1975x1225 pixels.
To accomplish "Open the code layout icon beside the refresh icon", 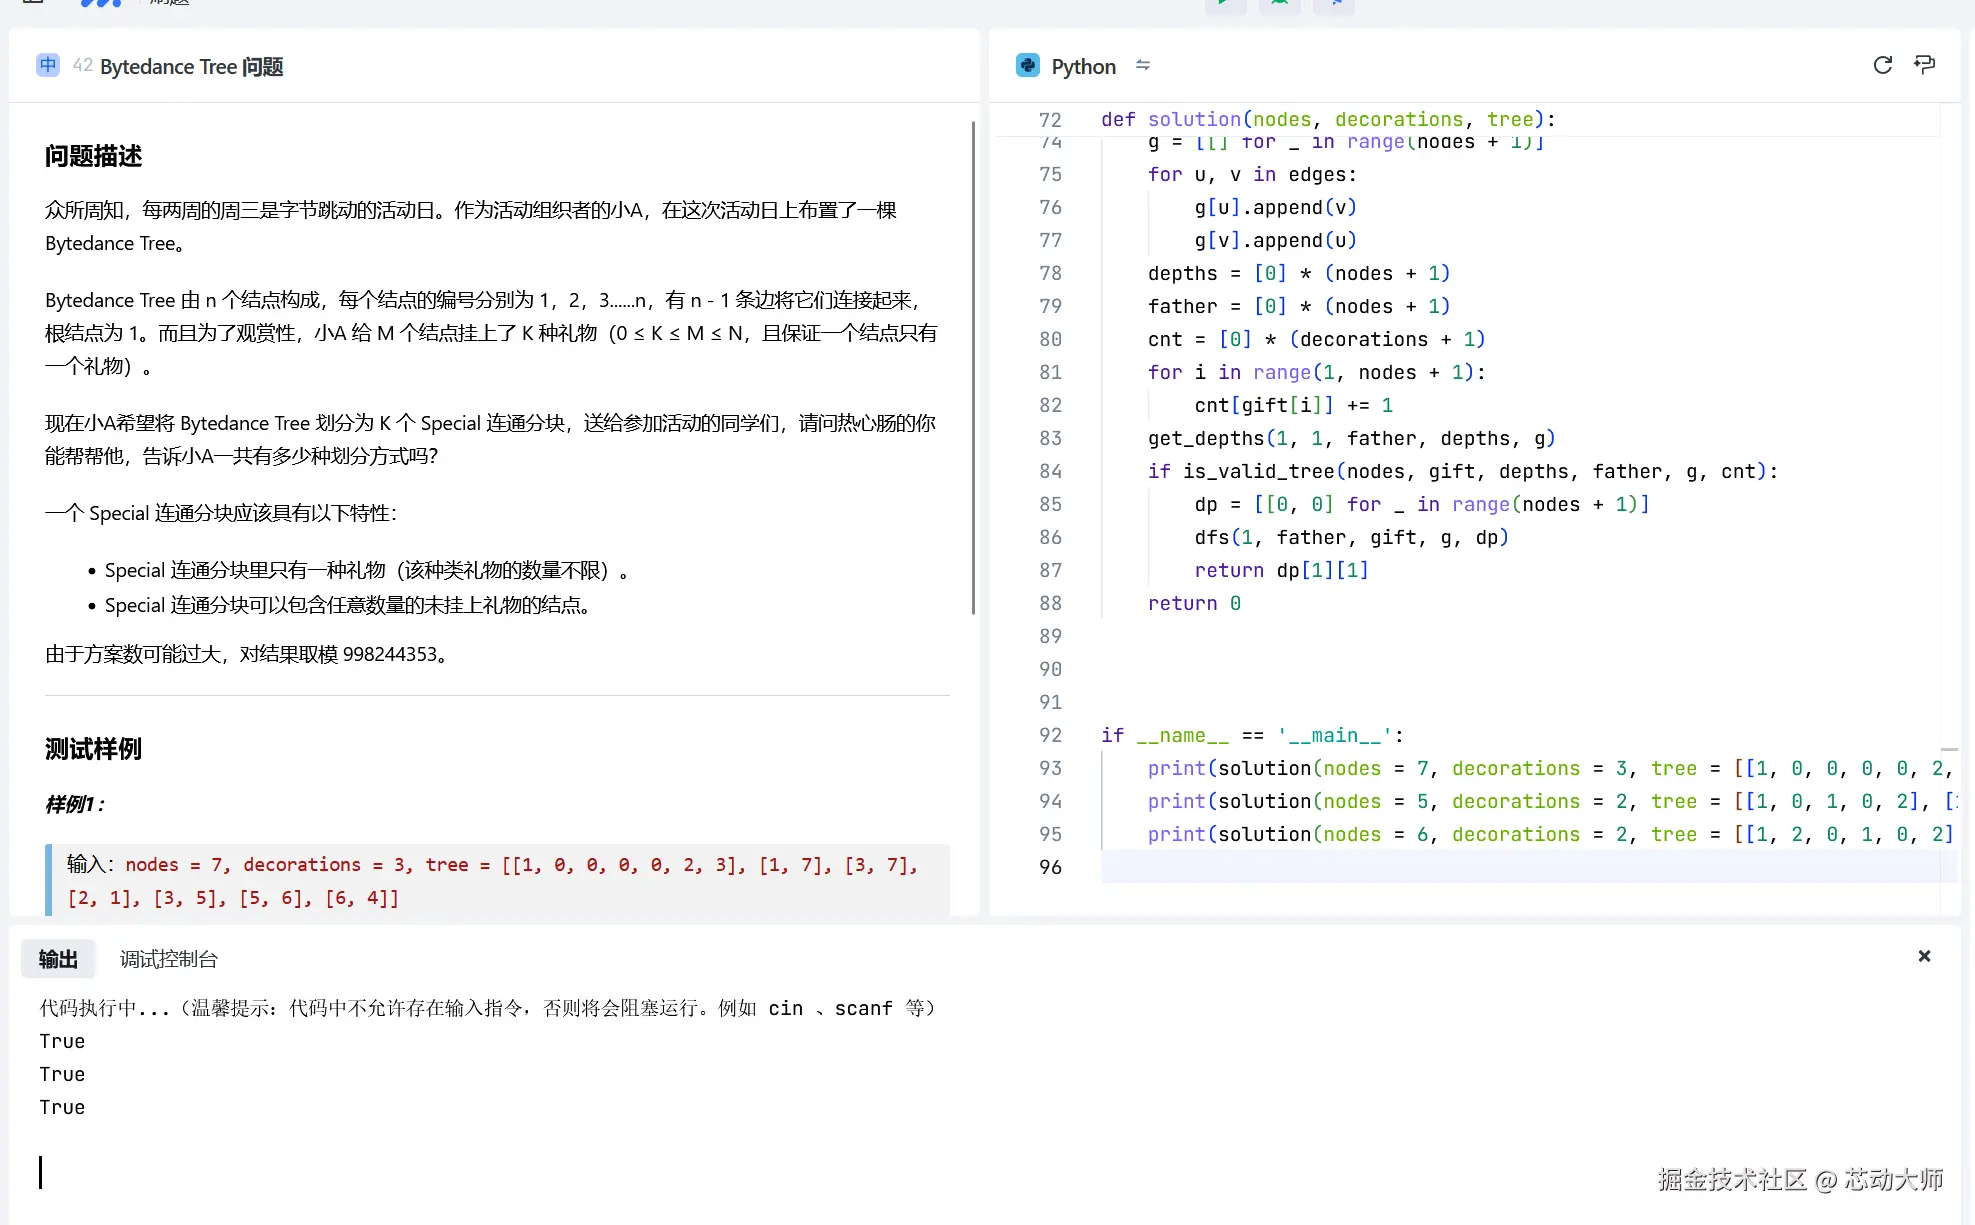I will [x=1924, y=64].
